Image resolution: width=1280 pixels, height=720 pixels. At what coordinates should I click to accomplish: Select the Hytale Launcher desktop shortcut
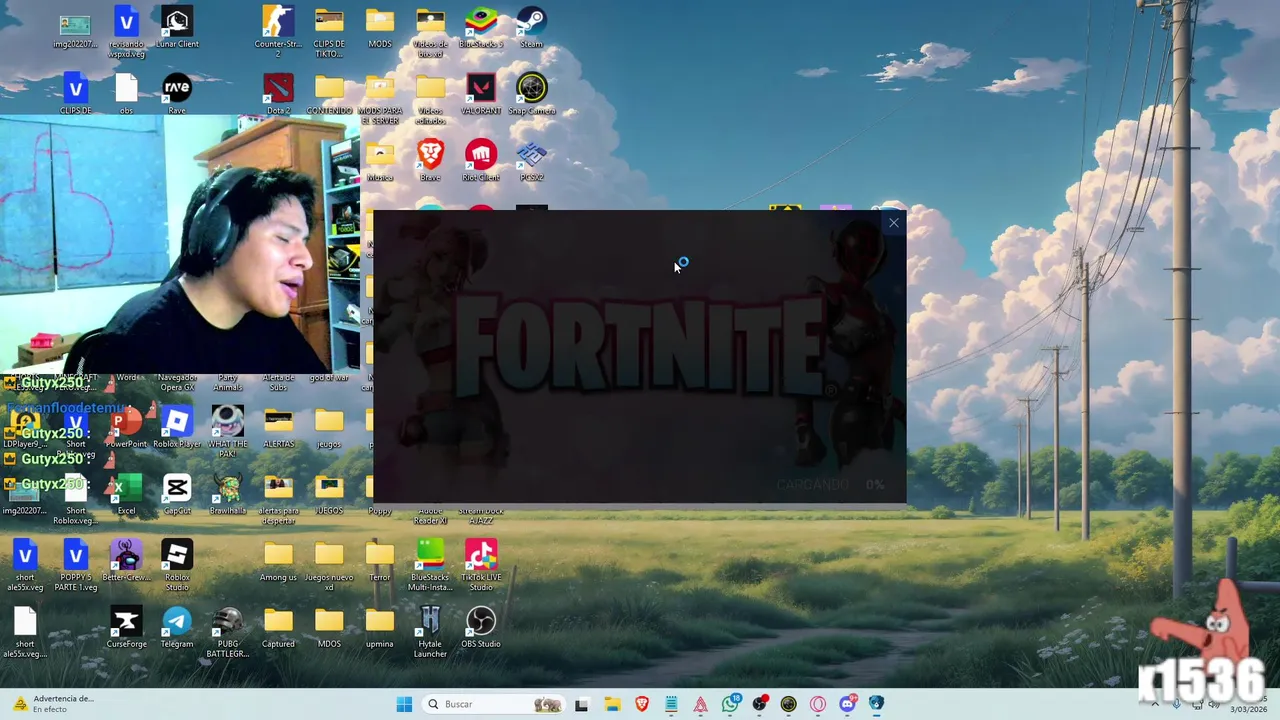click(430, 632)
